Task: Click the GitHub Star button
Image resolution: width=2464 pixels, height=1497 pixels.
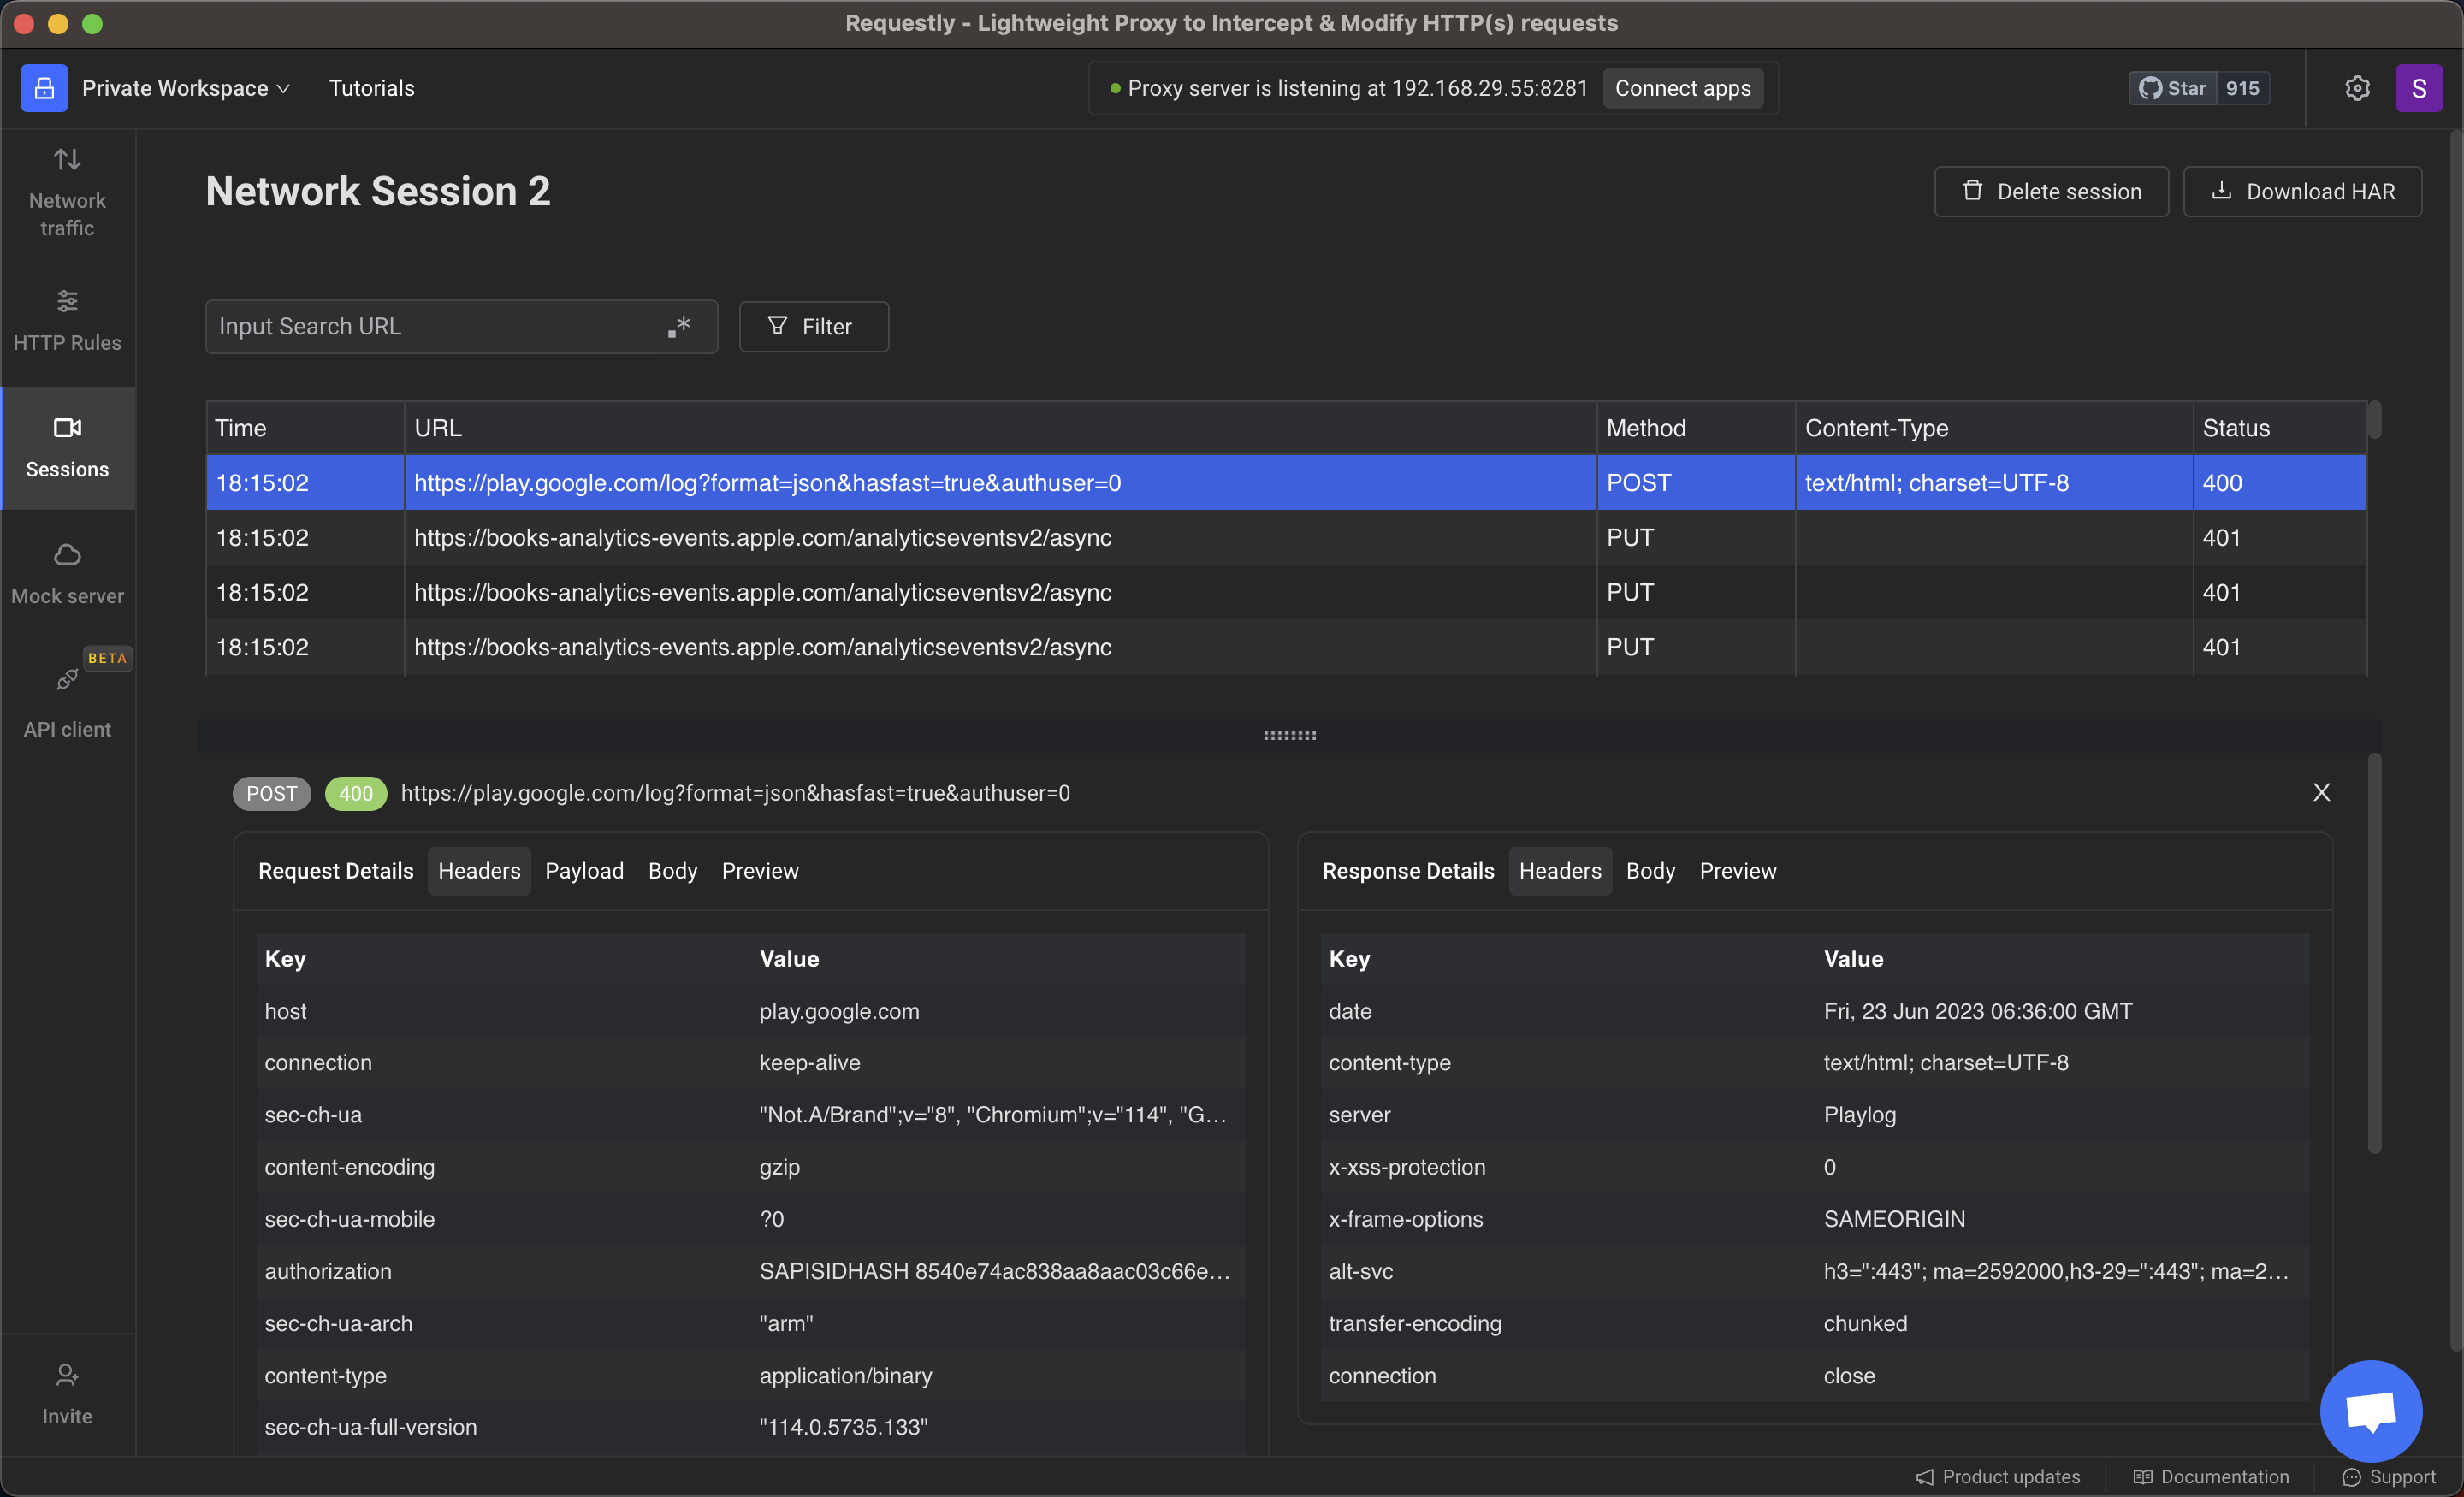Action: pos(2172,88)
